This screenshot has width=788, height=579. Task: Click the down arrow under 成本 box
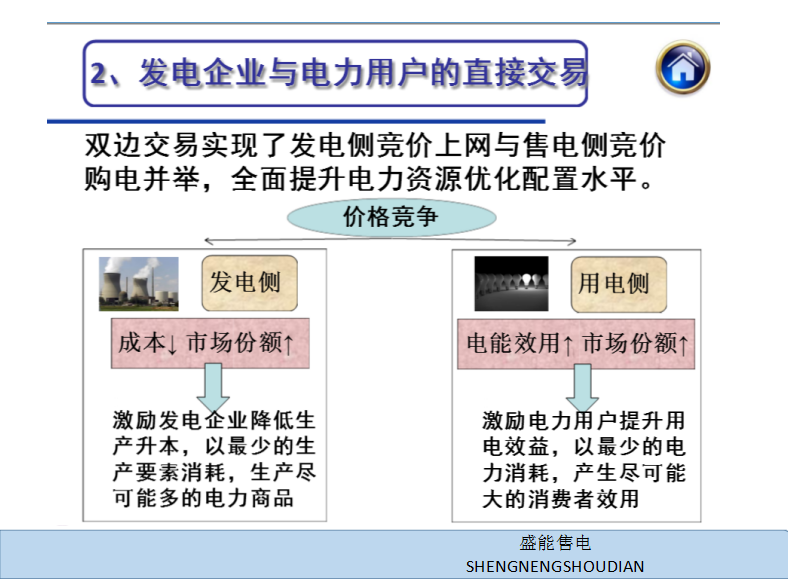213,388
